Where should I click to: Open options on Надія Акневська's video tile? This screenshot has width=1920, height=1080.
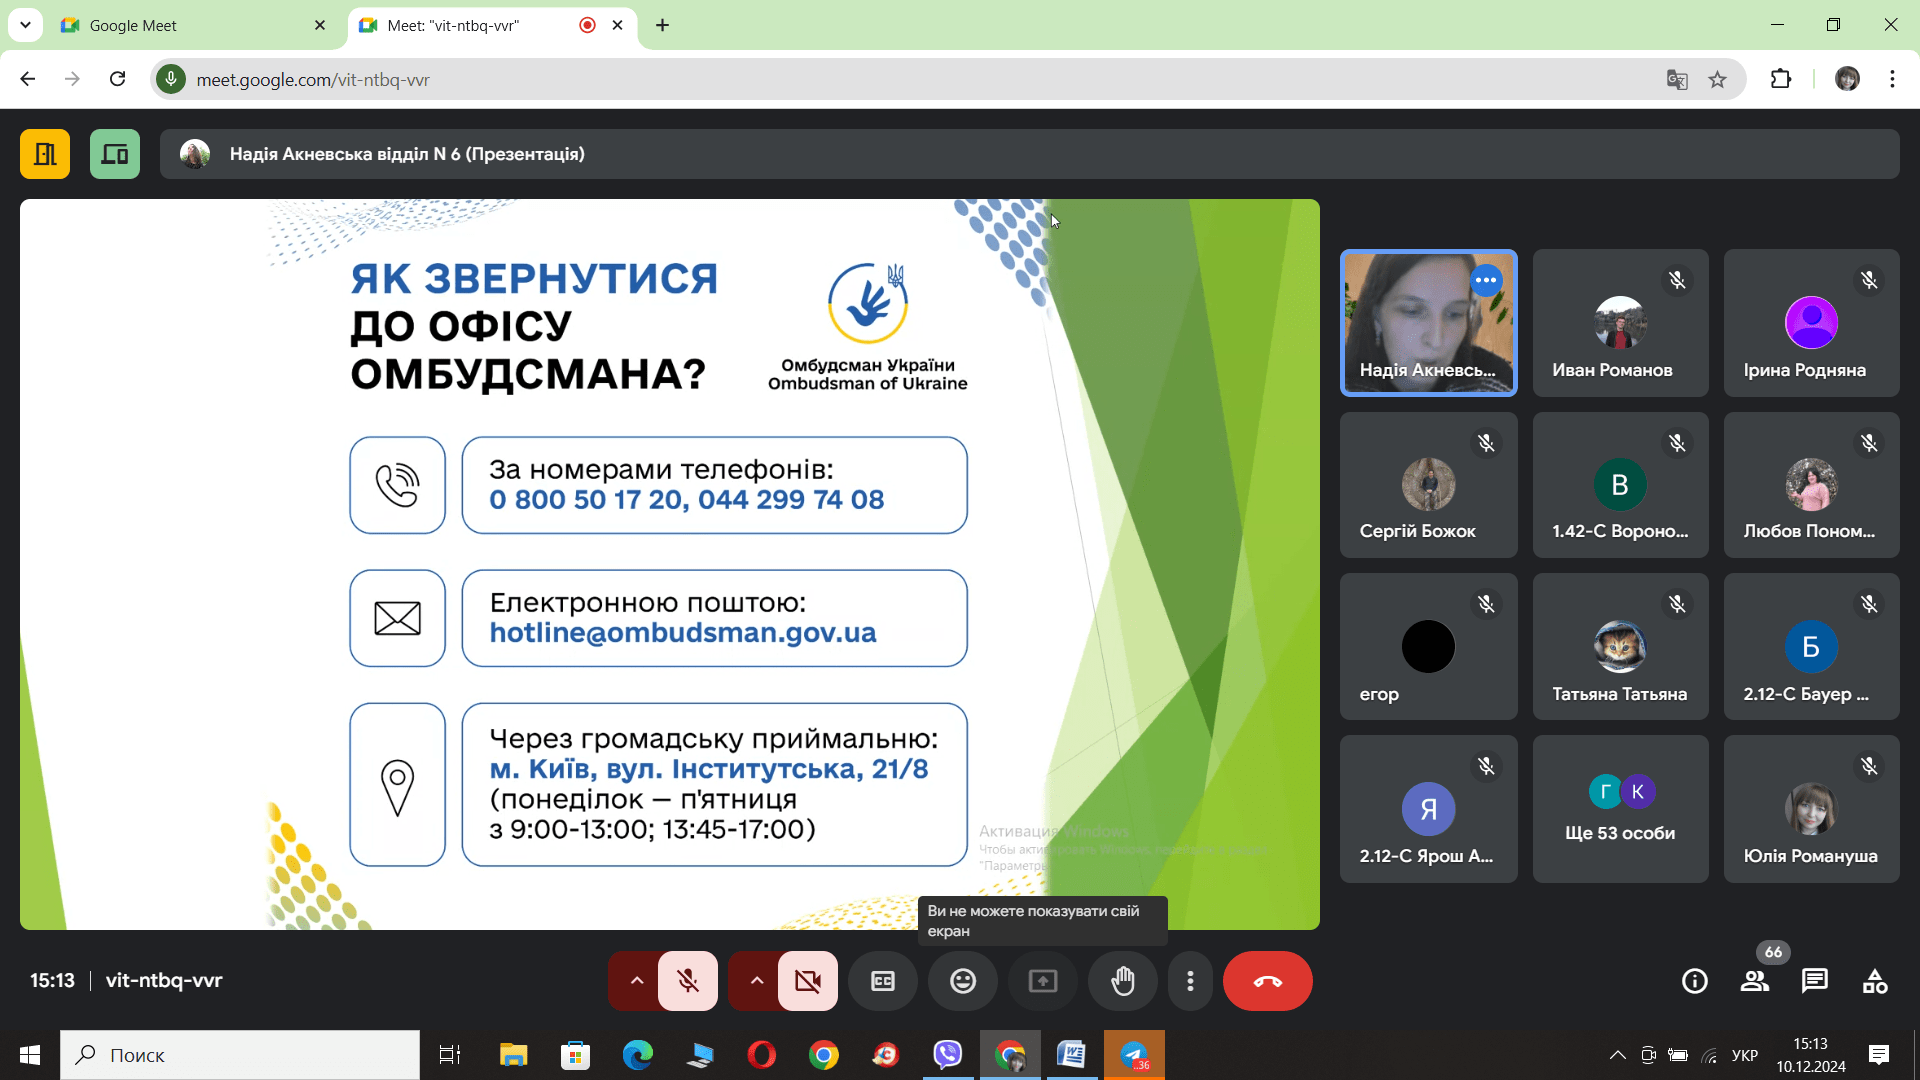(x=1486, y=280)
